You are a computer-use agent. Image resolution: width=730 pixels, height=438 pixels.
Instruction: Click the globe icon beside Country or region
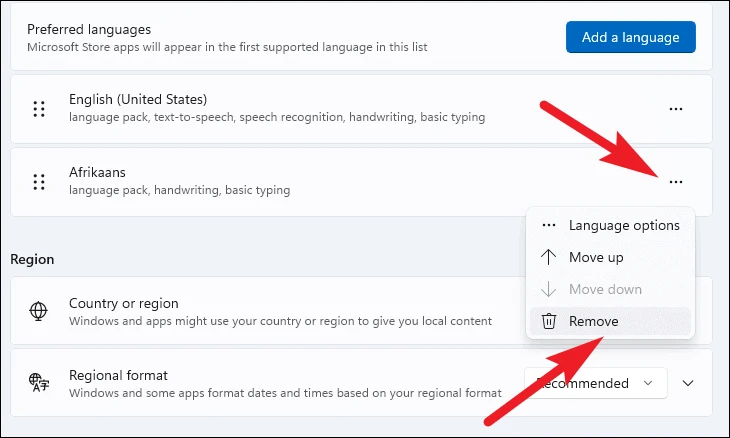click(38, 311)
